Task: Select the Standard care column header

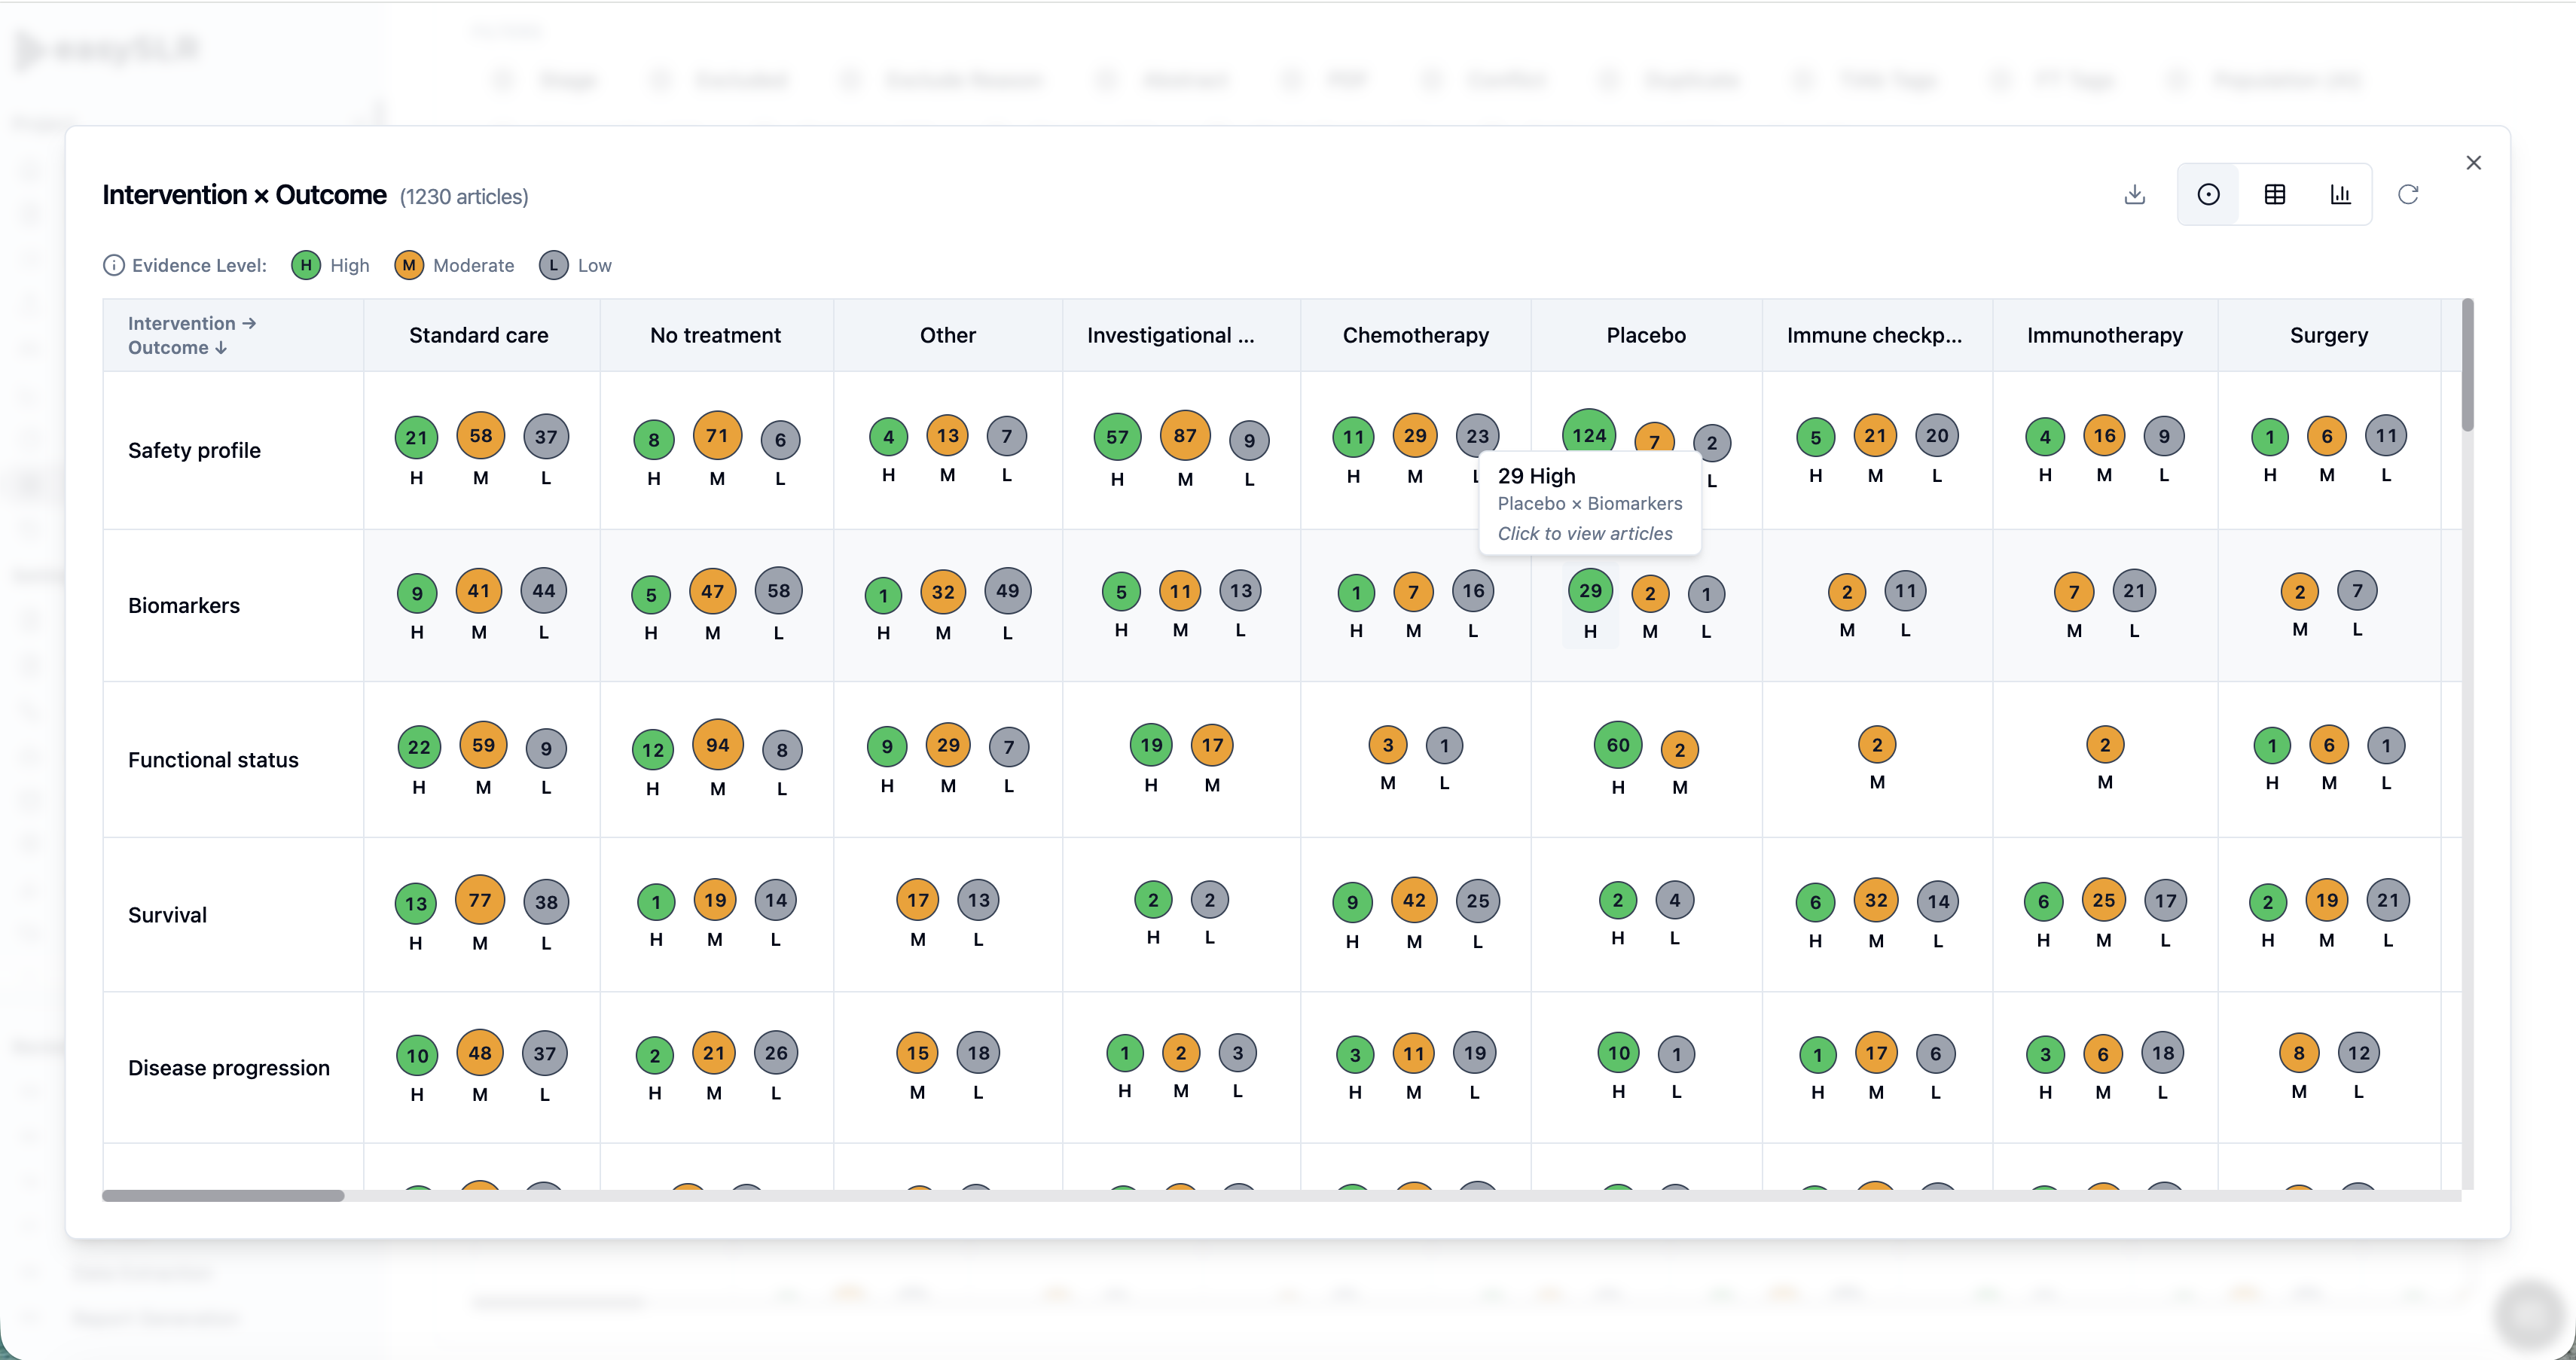Action: click(479, 335)
